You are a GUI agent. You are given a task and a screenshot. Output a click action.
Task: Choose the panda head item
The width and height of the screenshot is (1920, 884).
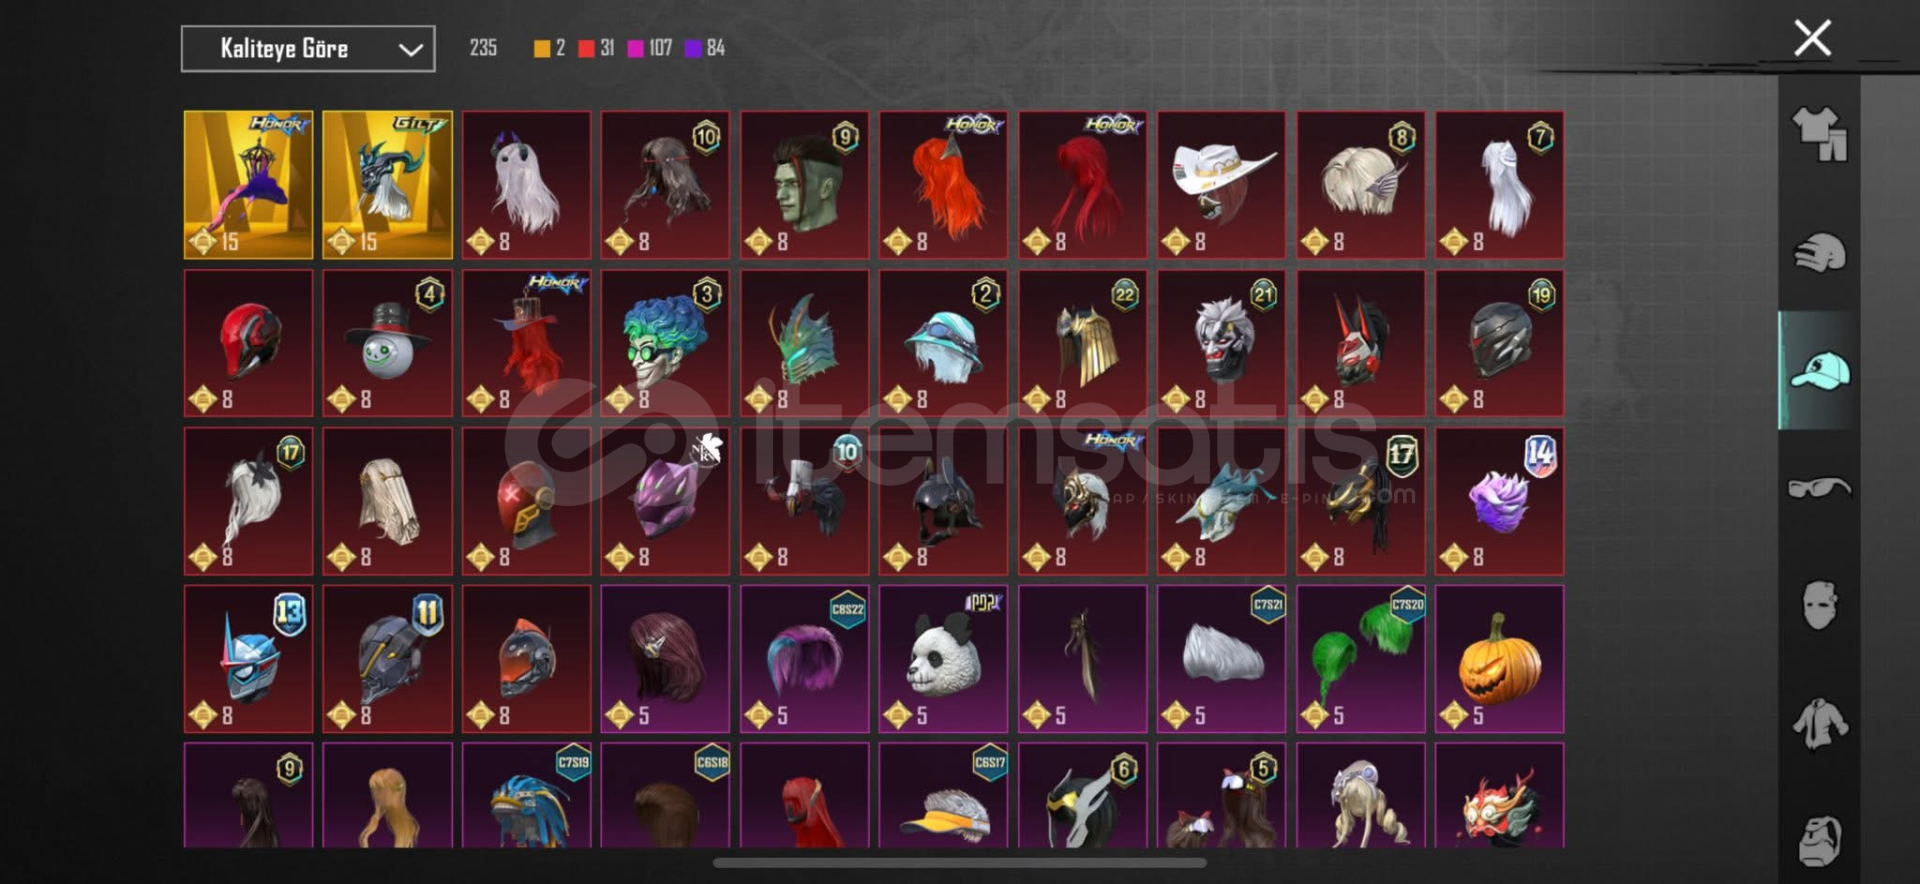943,659
